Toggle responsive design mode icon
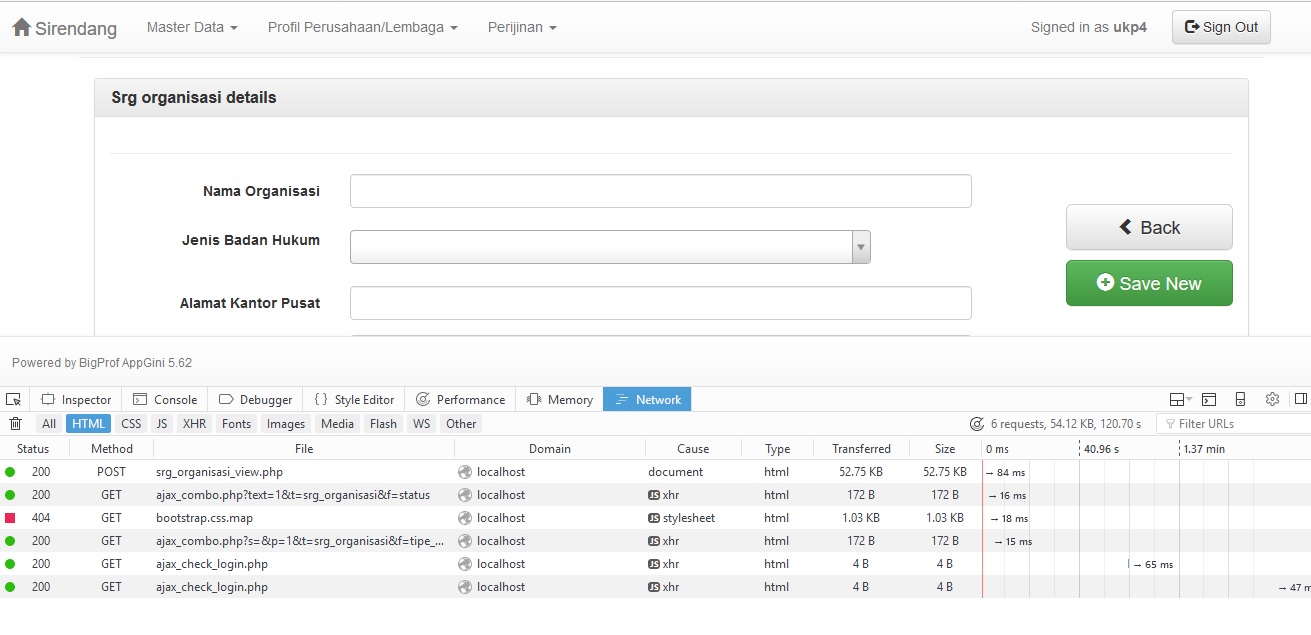Image resolution: width=1311 pixels, height=635 pixels. (1240, 399)
